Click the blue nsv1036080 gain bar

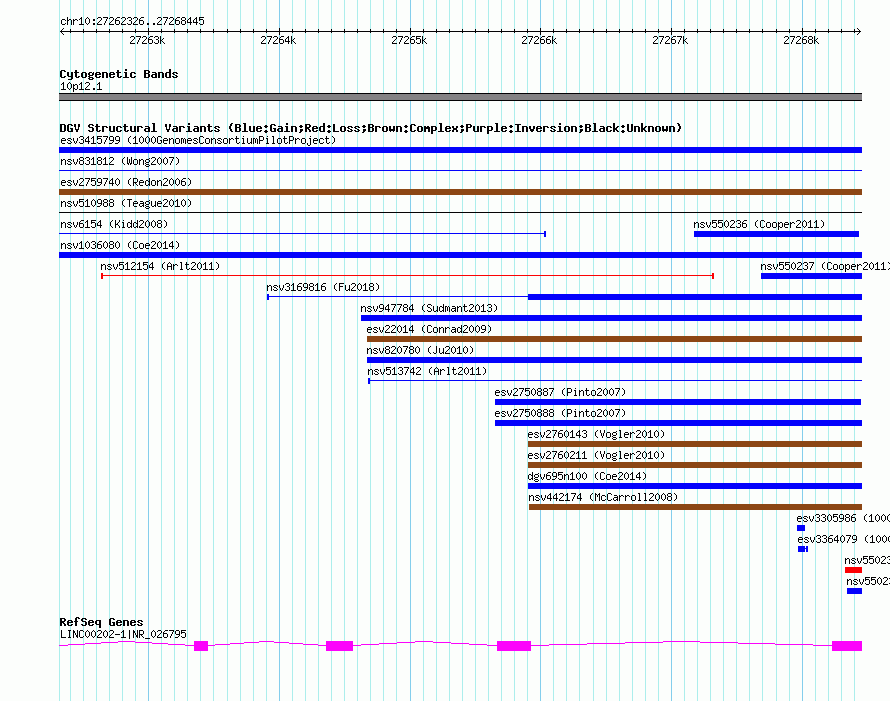tap(460, 255)
